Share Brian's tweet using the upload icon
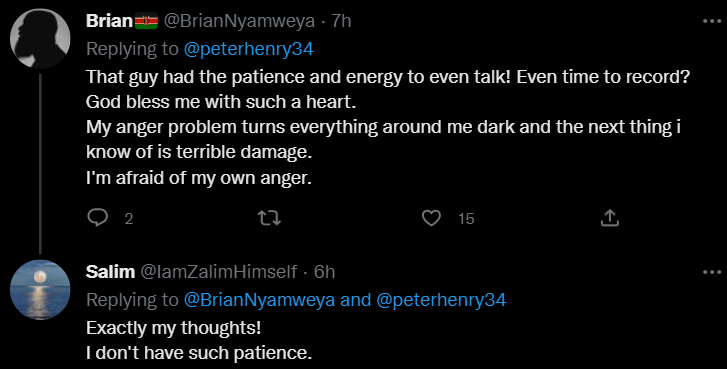The height and width of the screenshot is (369, 727). pyautogui.click(x=610, y=218)
